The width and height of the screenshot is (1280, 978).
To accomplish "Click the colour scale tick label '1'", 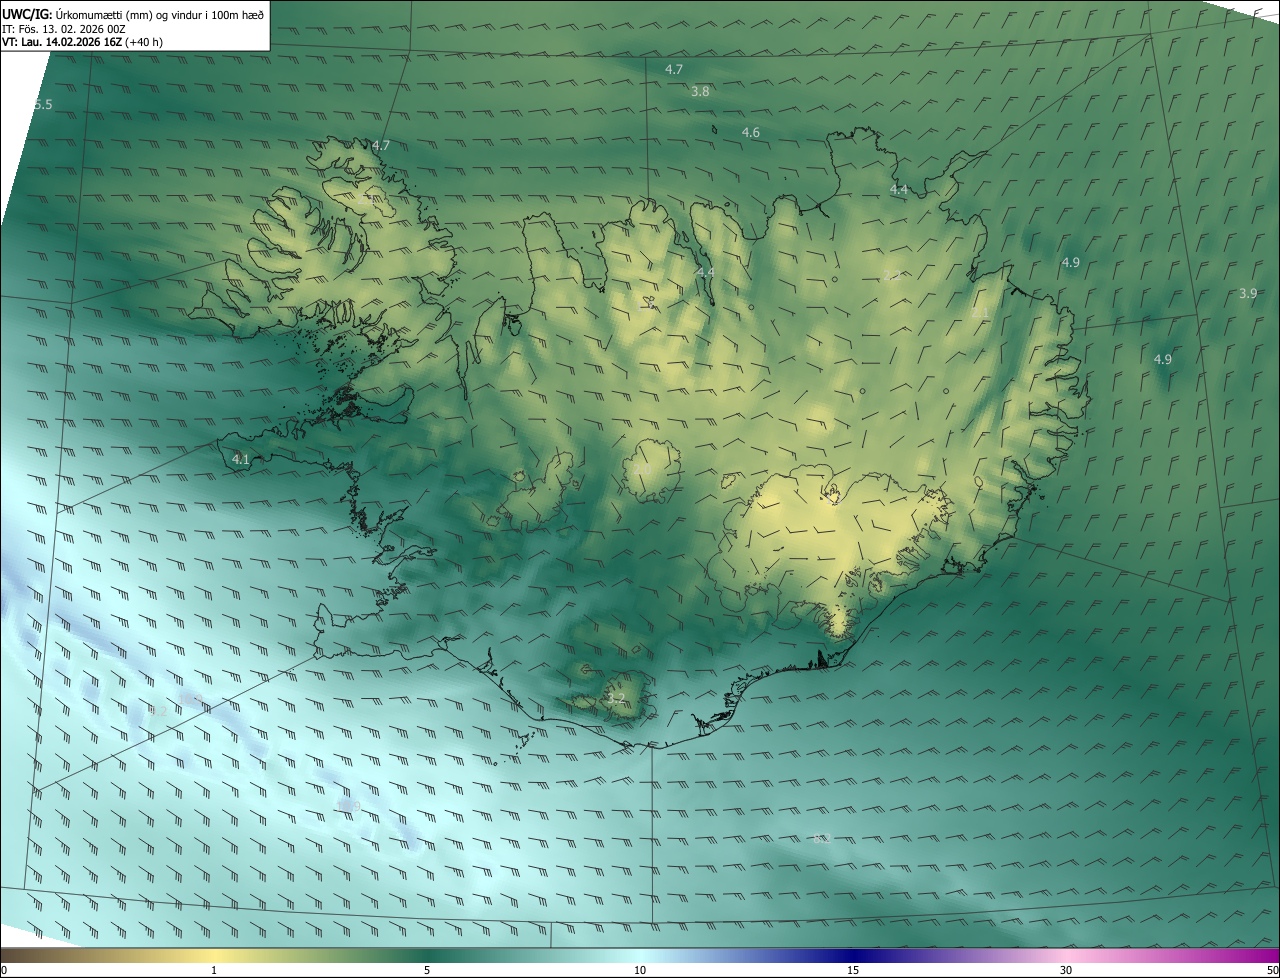I will [x=214, y=970].
